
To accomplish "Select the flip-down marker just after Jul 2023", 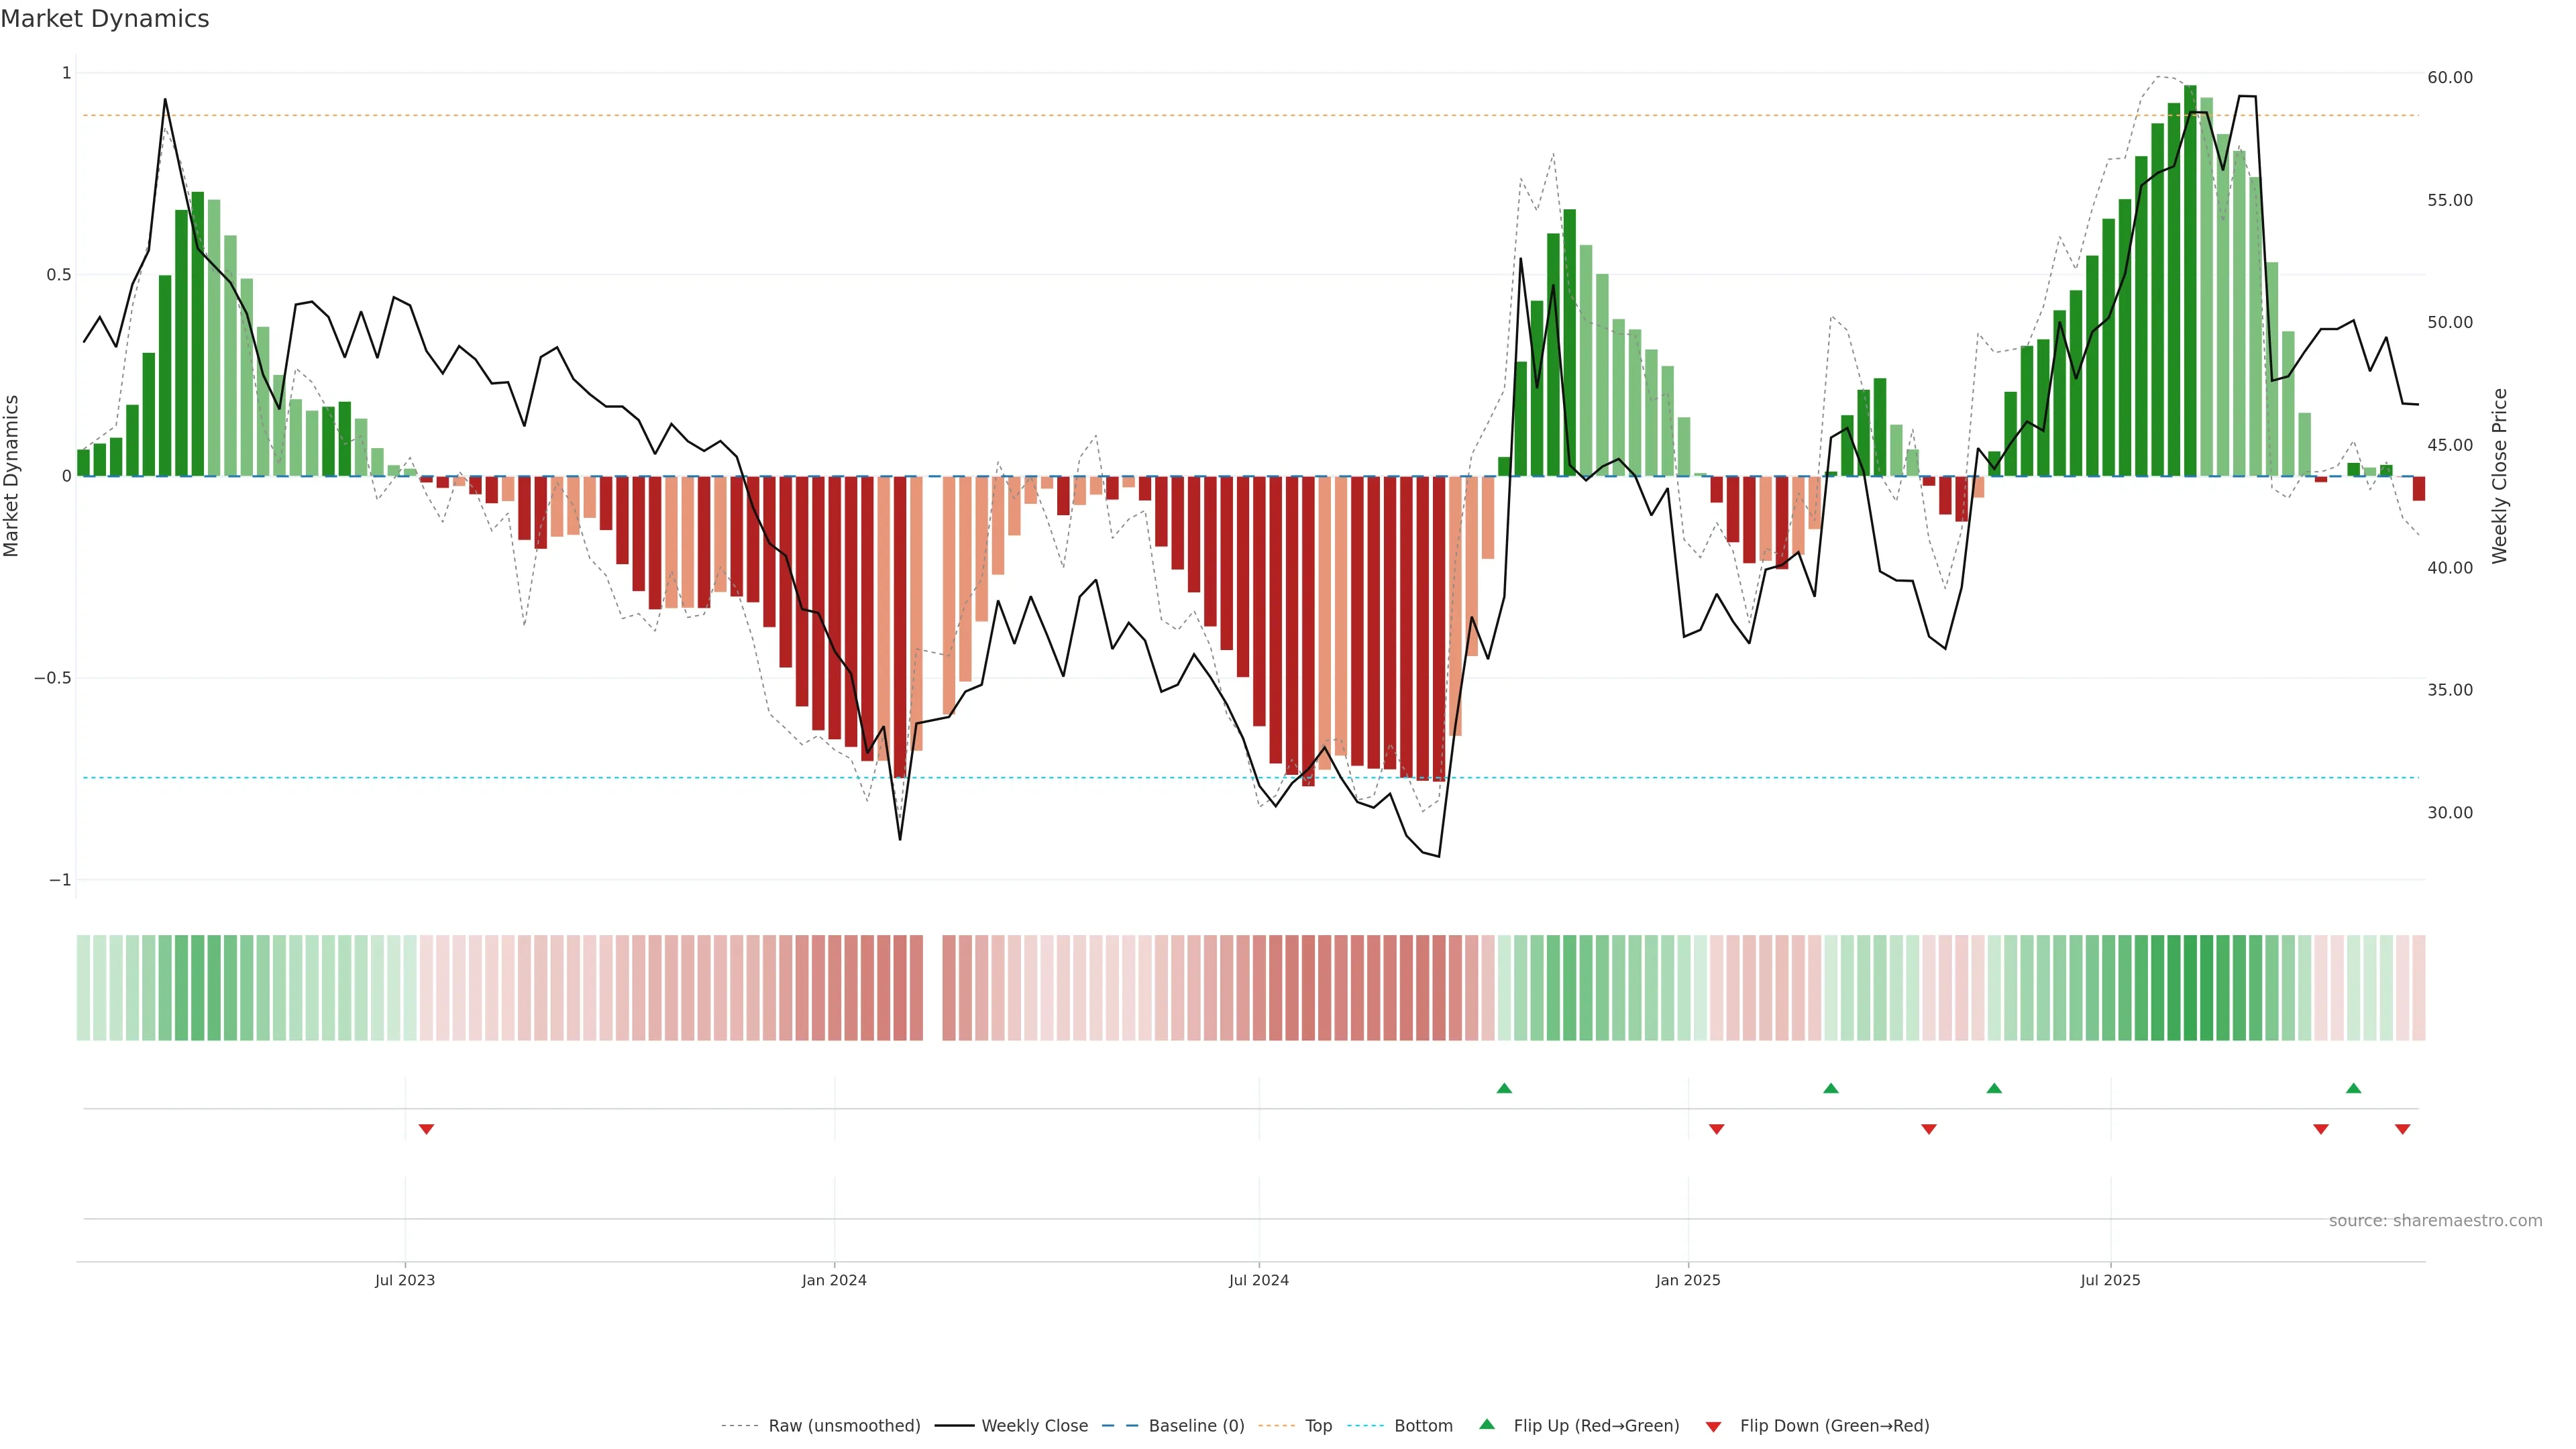I will 426,1129.
